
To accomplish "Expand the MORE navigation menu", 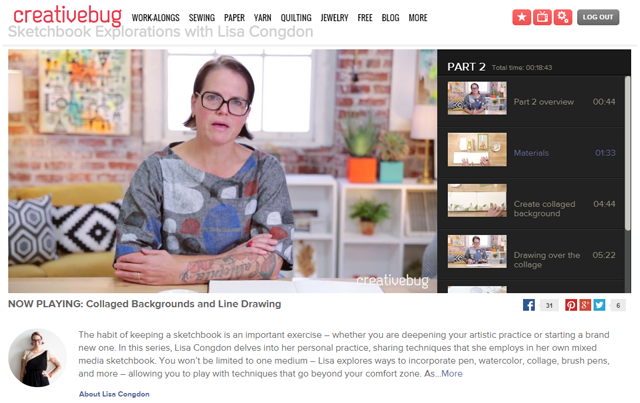I will [x=418, y=18].
